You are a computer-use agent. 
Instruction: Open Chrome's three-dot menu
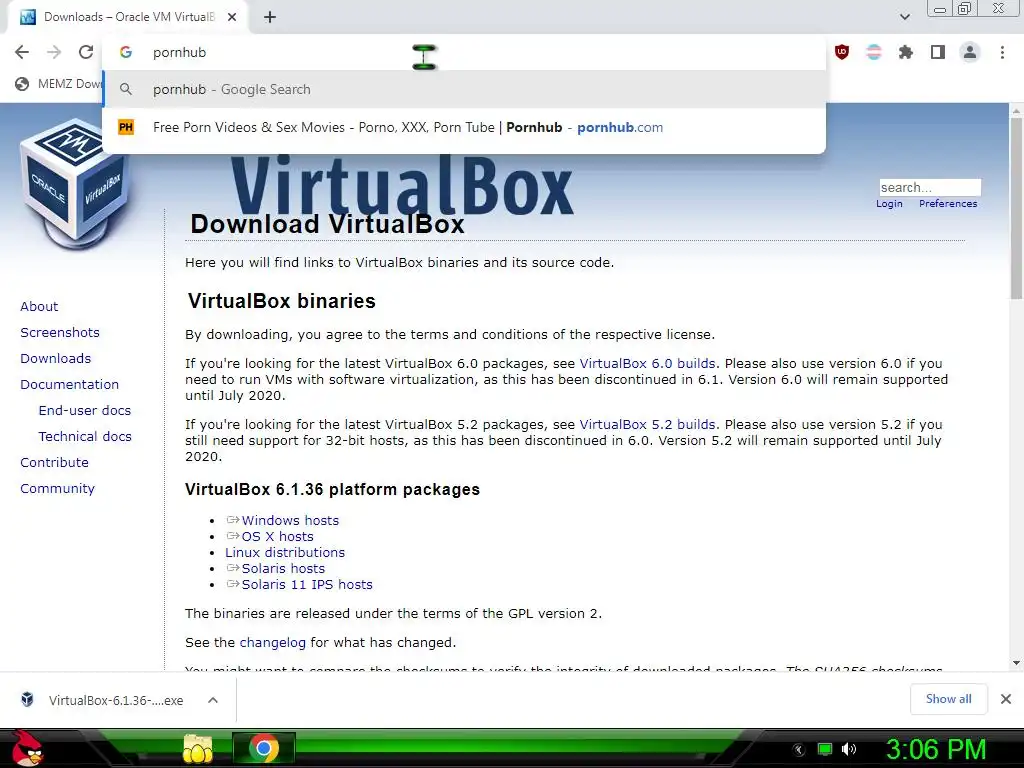coord(1002,52)
